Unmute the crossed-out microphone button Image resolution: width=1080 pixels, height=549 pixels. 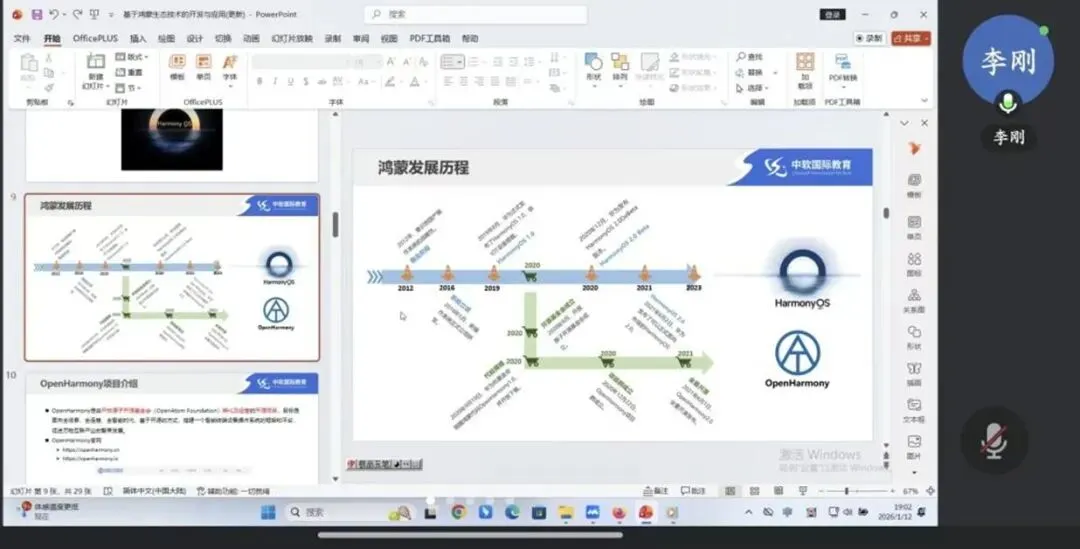click(994, 440)
